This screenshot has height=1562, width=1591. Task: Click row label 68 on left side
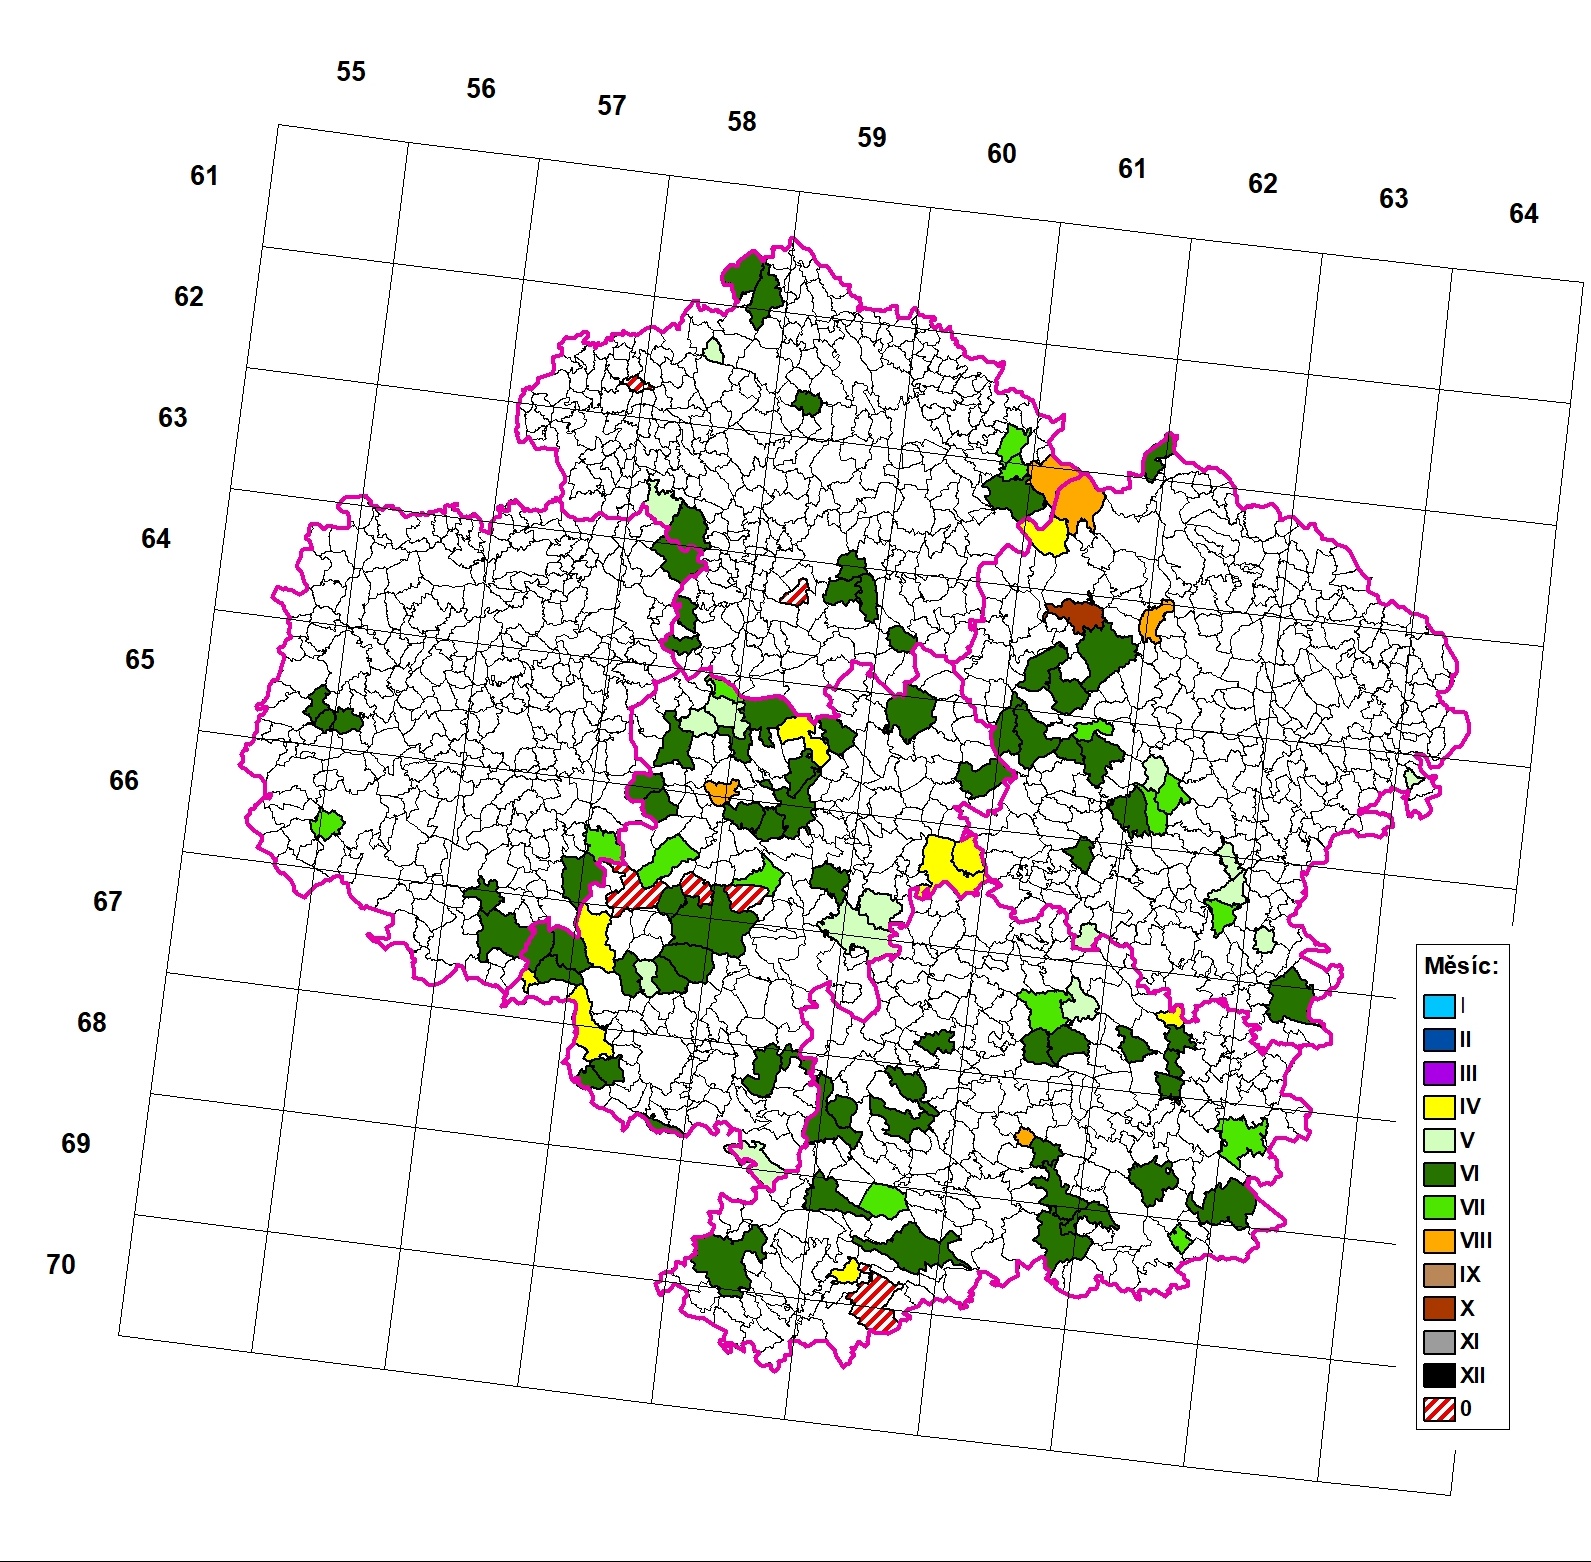(x=92, y=1023)
